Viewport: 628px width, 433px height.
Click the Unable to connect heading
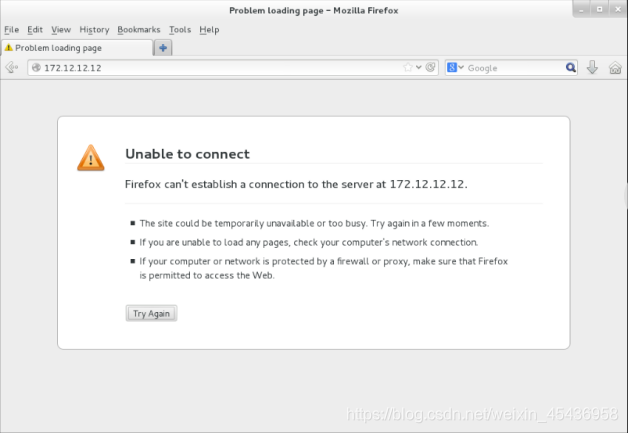coord(187,154)
